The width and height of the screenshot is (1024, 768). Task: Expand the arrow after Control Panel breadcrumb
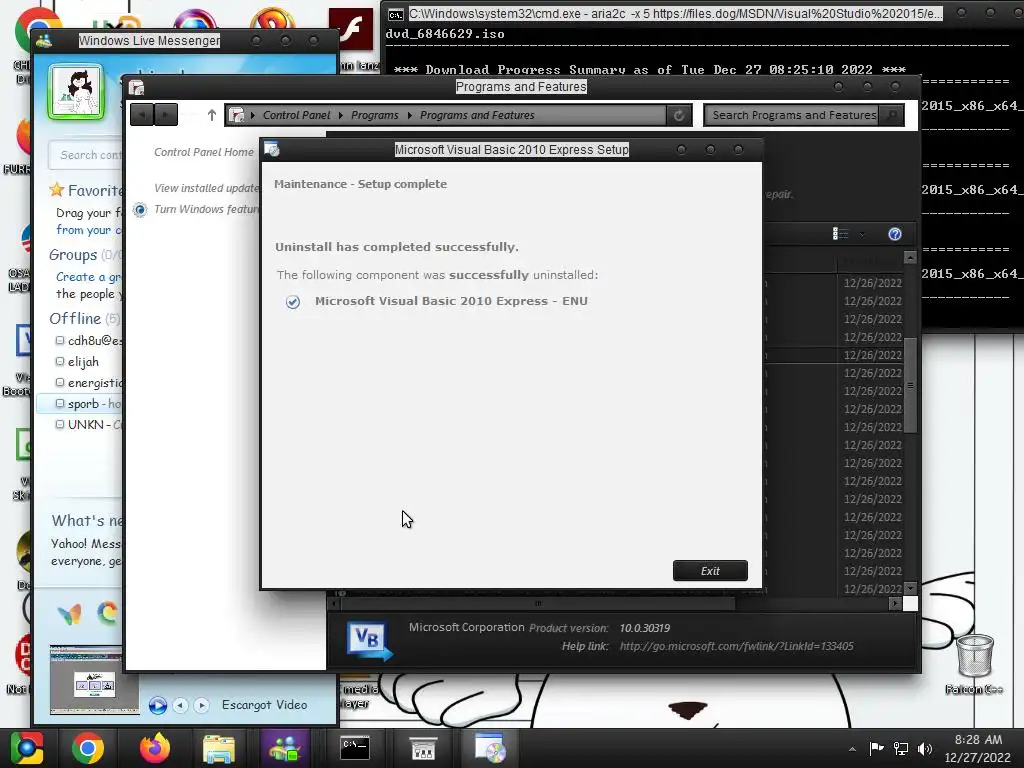340,115
